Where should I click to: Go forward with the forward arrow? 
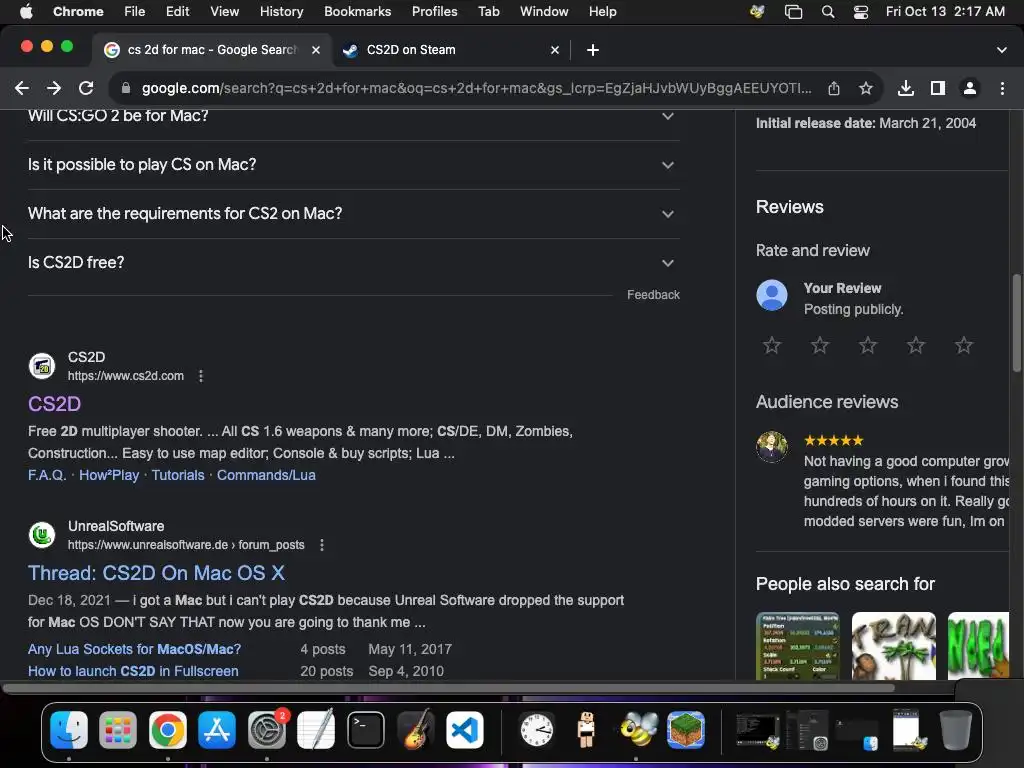pyautogui.click(x=54, y=88)
